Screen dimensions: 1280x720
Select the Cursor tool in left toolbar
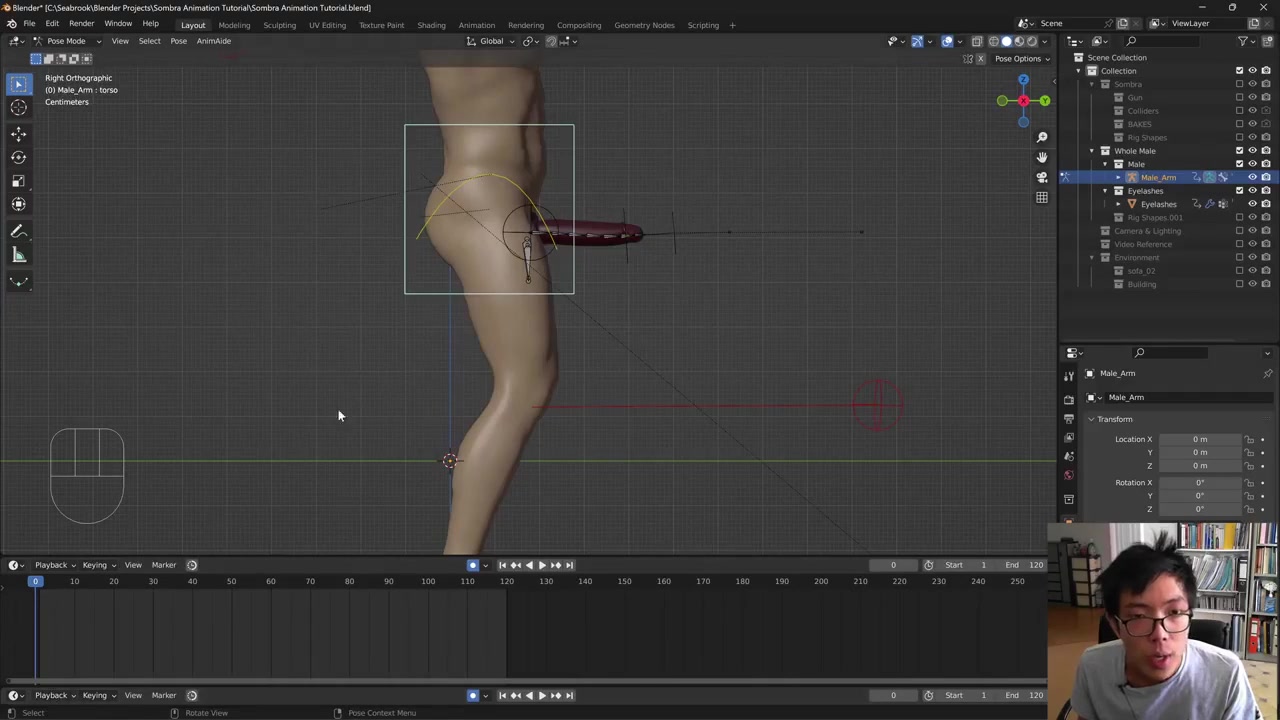click(18, 108)
